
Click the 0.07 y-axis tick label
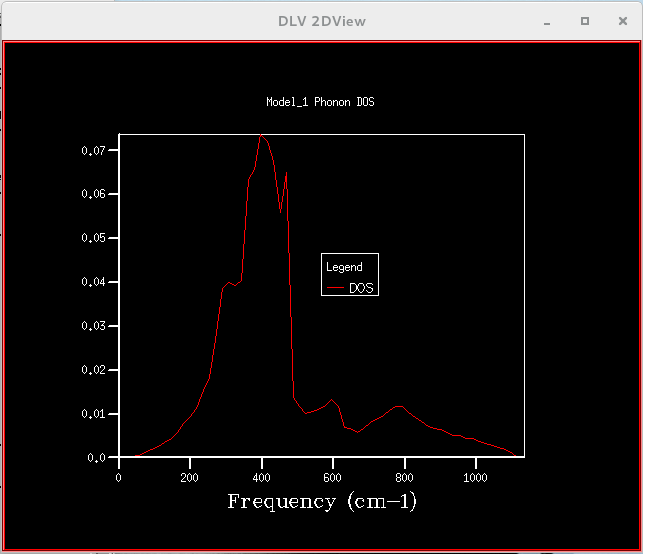93,151
